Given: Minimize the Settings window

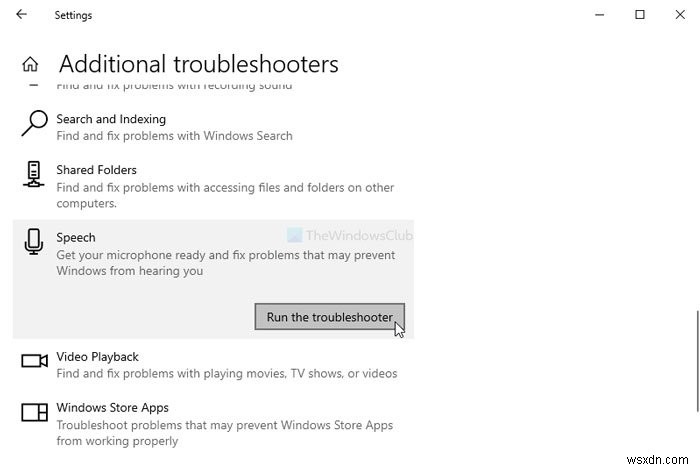Looking at the screenshot, I should [600, 15].
